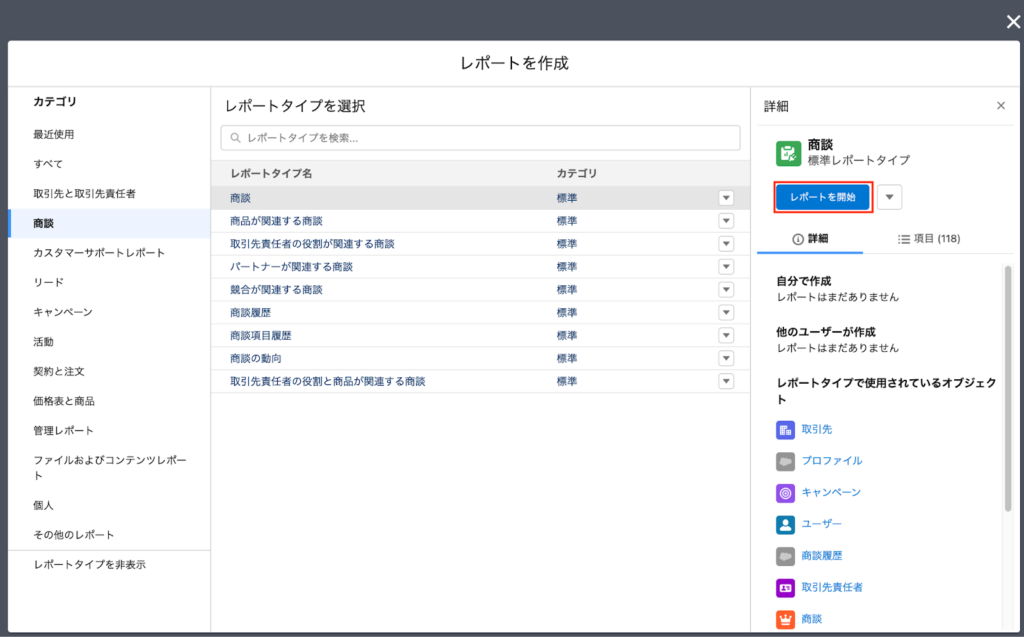Select パートナーが関連する商談 report type
Viewport: 1024px width, 637px height.
291,267
